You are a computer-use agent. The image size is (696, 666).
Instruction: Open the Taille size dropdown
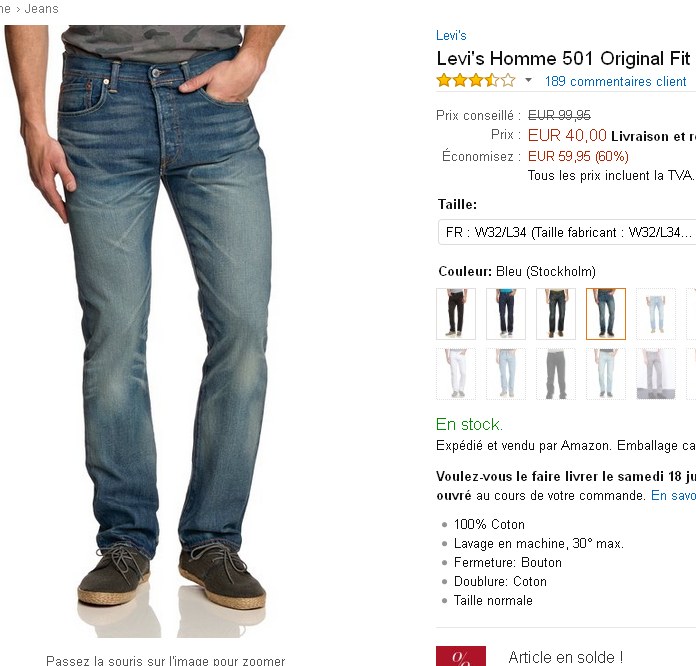[567, 232]
